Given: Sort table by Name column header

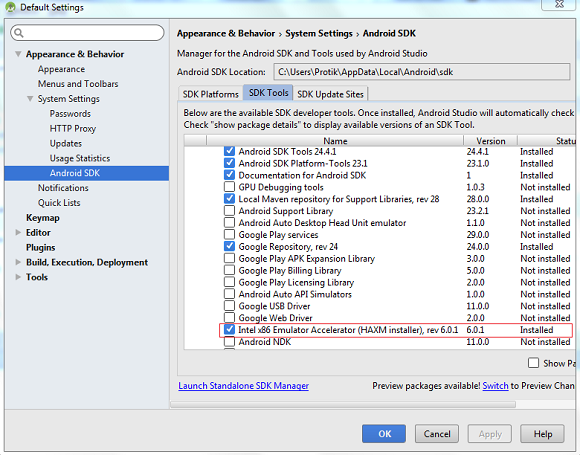Looking at the screenshot, I should [x=335, y=141].
